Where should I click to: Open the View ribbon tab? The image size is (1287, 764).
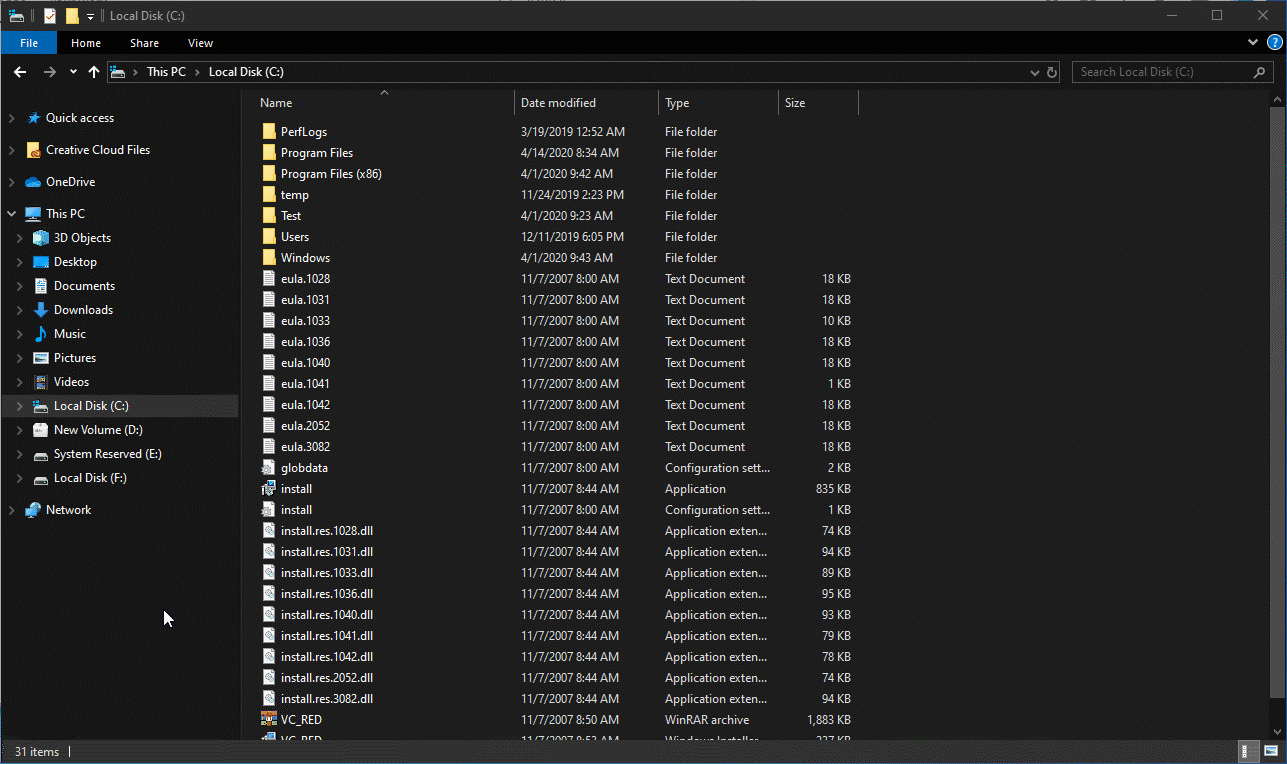pyautogui.click(x=200, y=43)
